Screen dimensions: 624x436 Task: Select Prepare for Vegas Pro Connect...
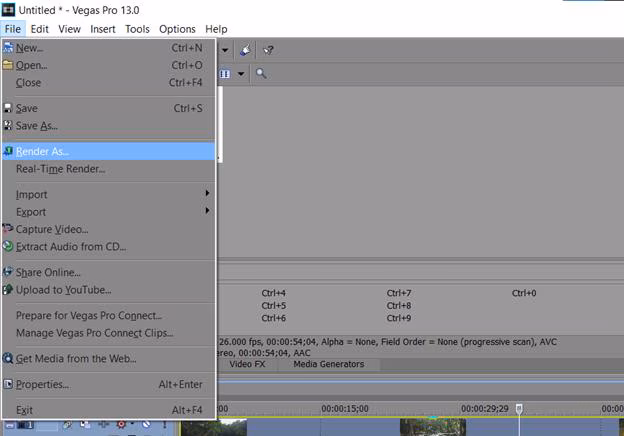tap(108, 316)
